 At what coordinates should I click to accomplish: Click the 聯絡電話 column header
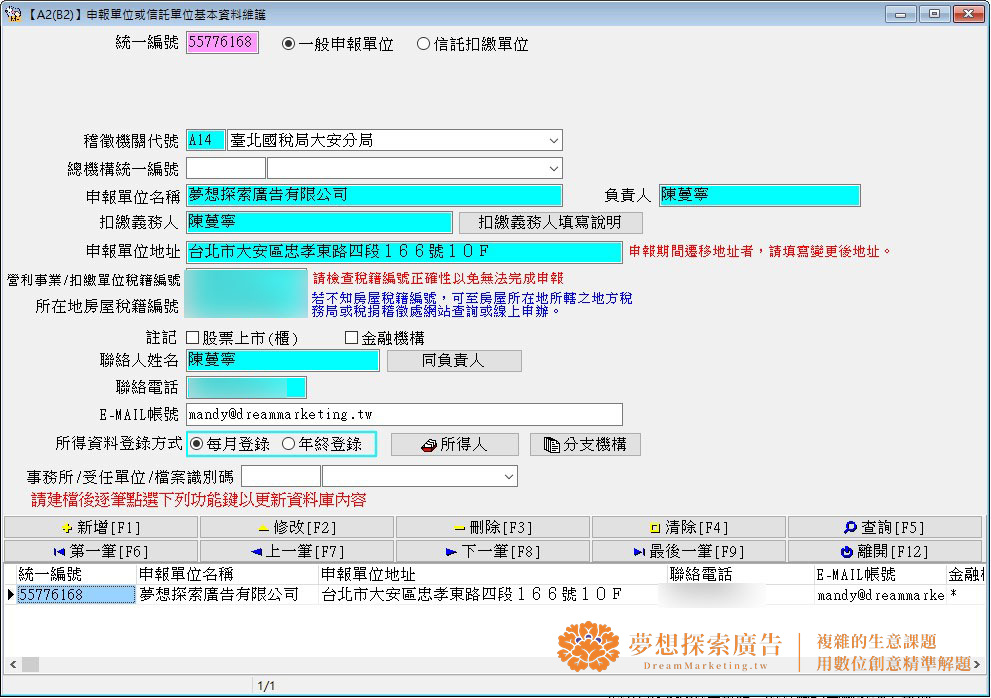[741, 574]
